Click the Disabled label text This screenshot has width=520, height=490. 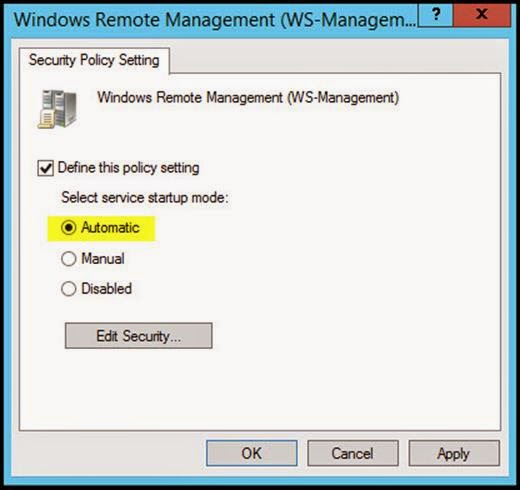[107, 289]
